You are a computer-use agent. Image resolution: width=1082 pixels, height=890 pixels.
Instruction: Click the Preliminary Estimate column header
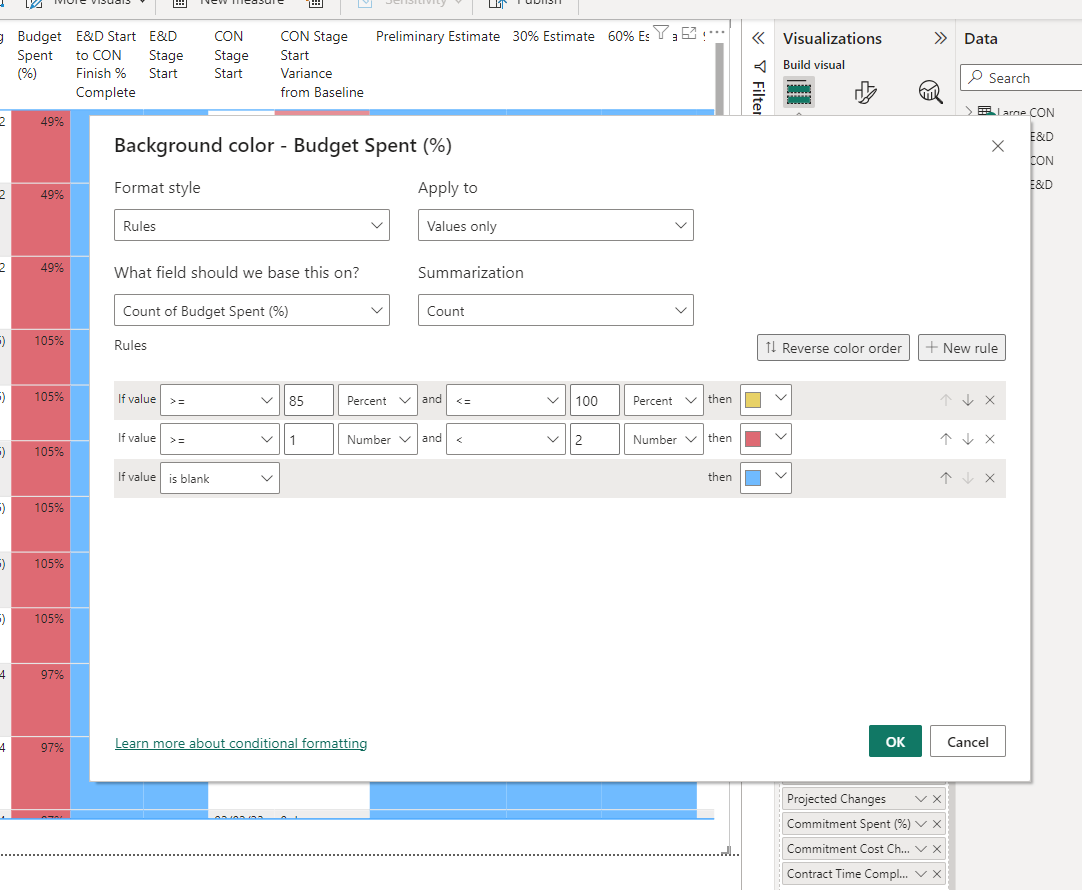point(437,36)
